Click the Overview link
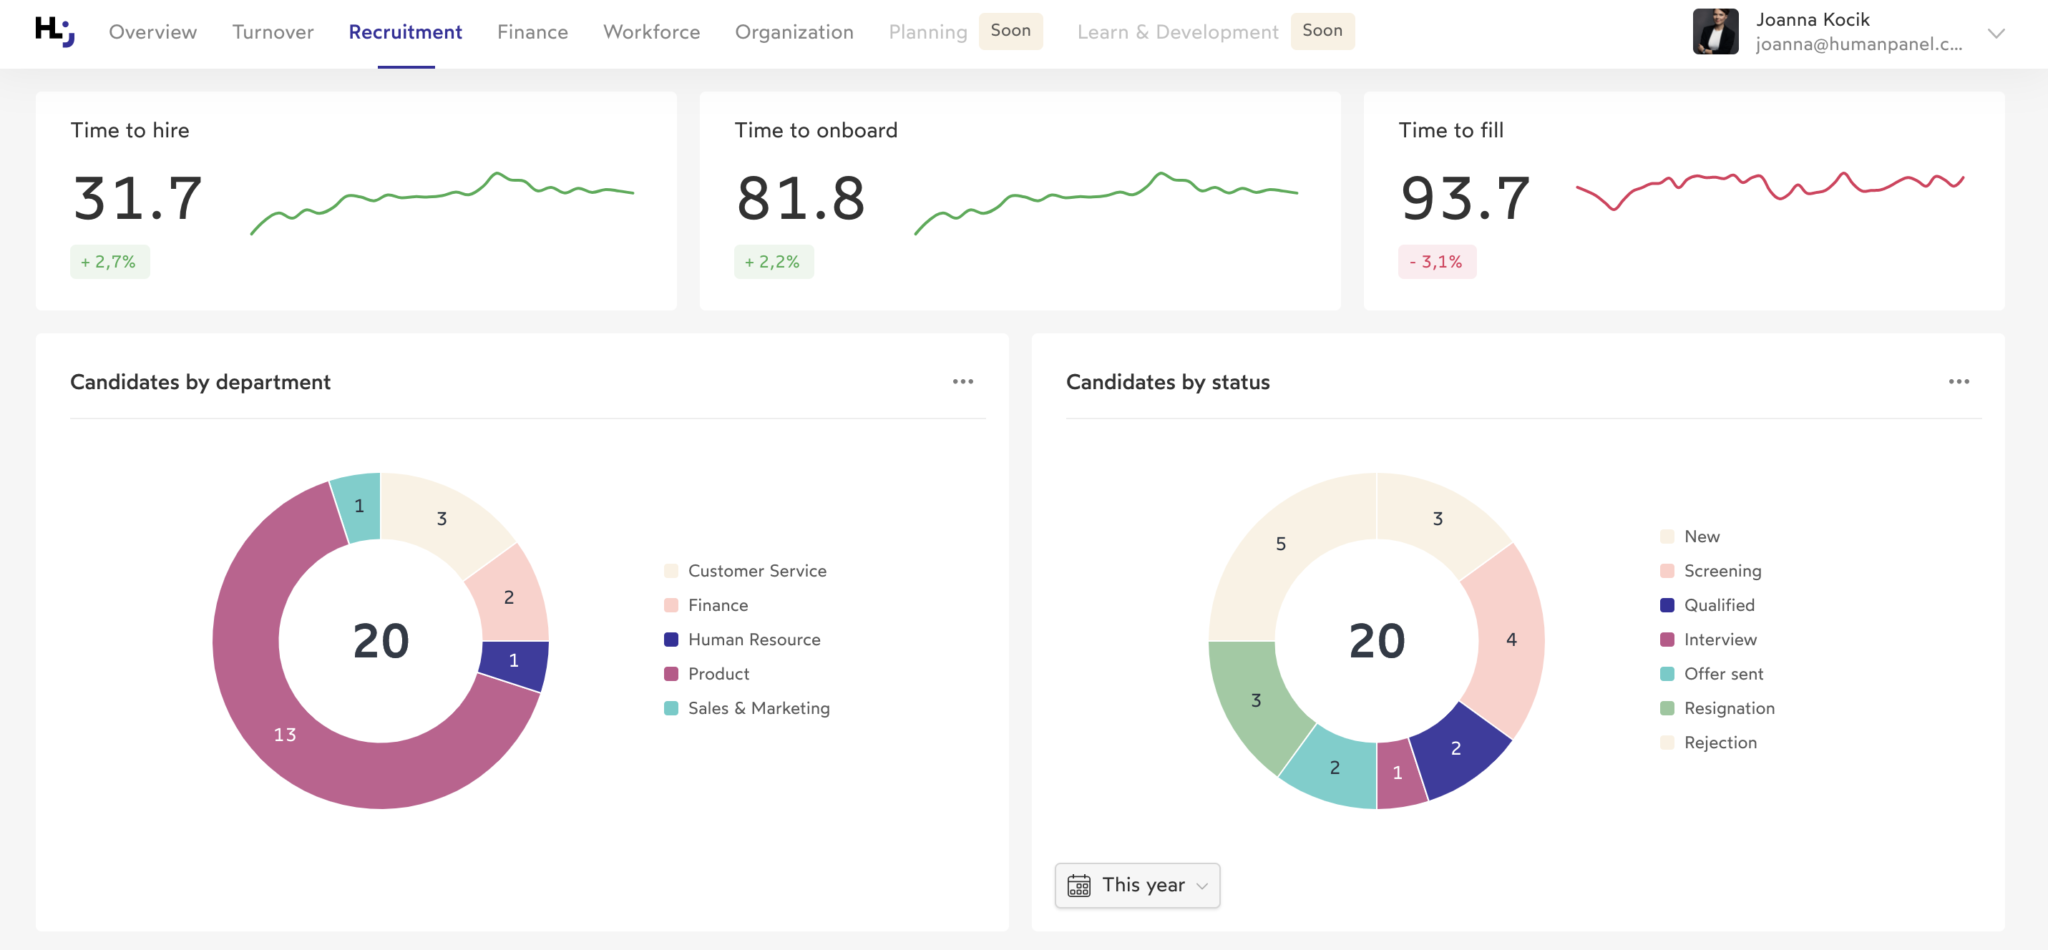This screenshot has height=950, width=2048. click(152, 31)
